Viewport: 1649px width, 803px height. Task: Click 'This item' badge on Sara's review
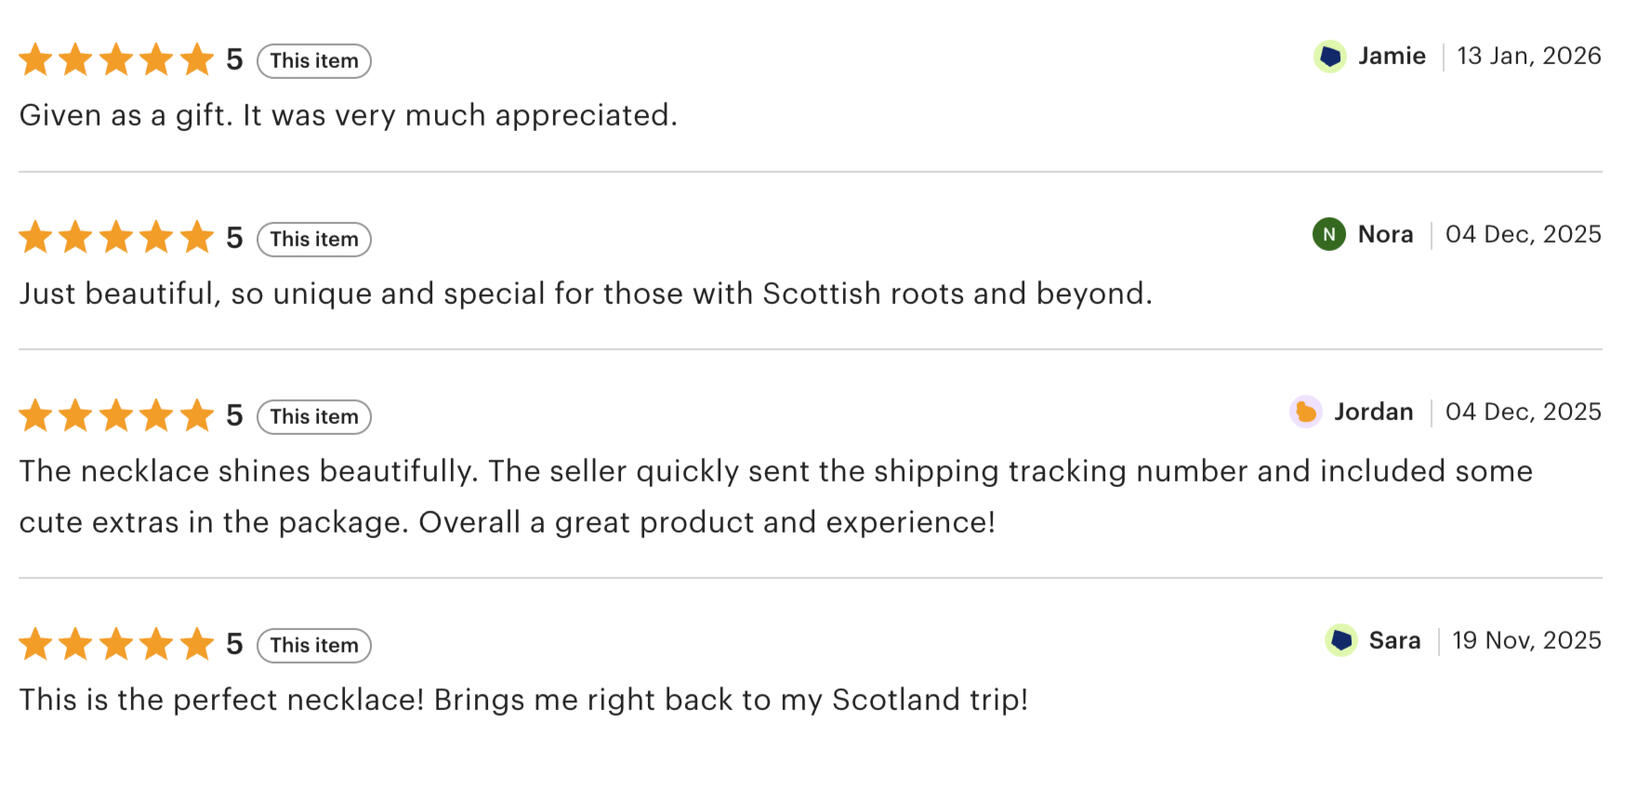[x=314, y=646]
